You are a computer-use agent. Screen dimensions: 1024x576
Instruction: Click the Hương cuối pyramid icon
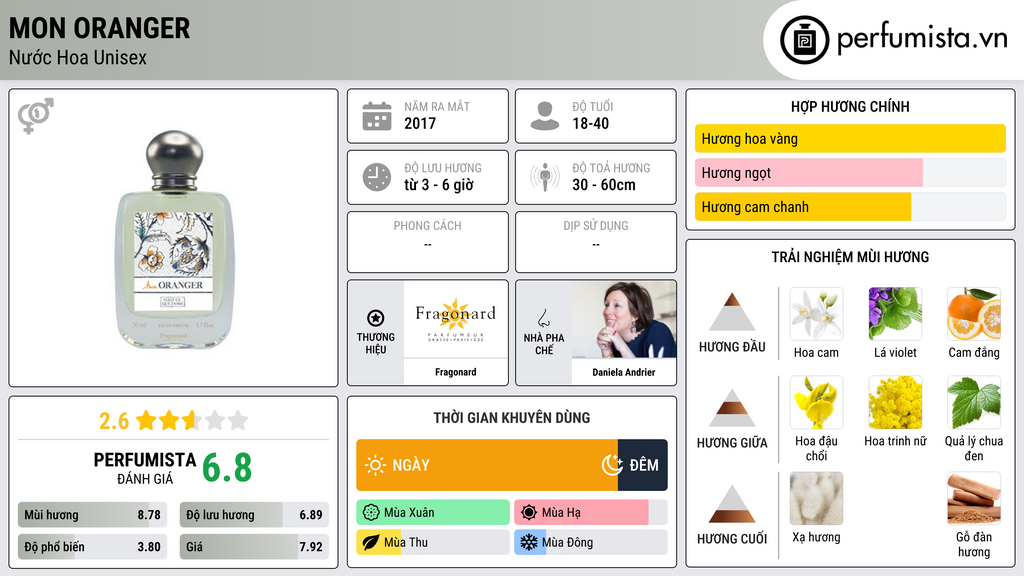[x=732, y=504]
